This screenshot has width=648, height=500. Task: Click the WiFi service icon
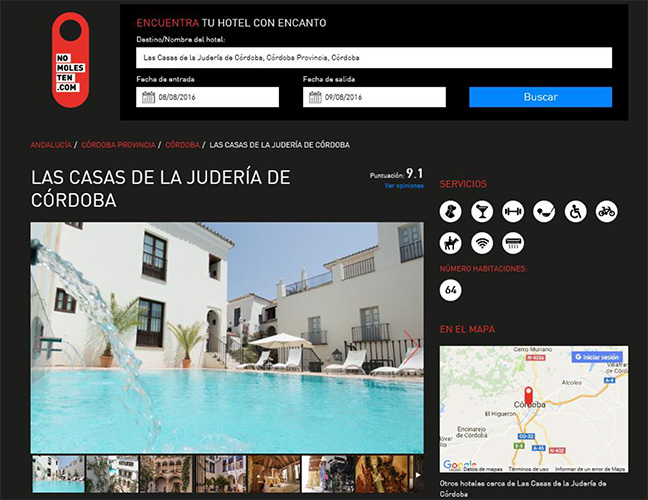click(x=482, y=243)
